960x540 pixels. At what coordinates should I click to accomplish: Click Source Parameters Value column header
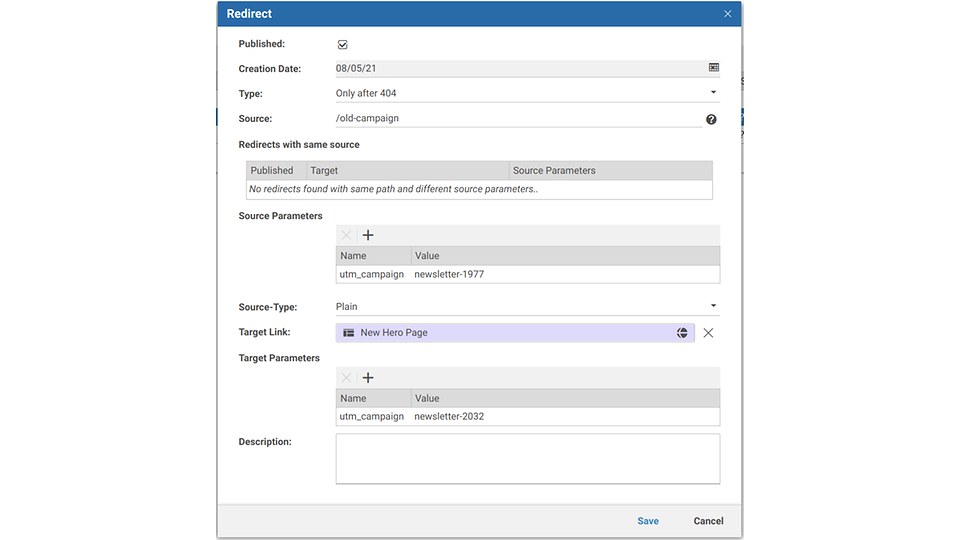tap(566, 256)
